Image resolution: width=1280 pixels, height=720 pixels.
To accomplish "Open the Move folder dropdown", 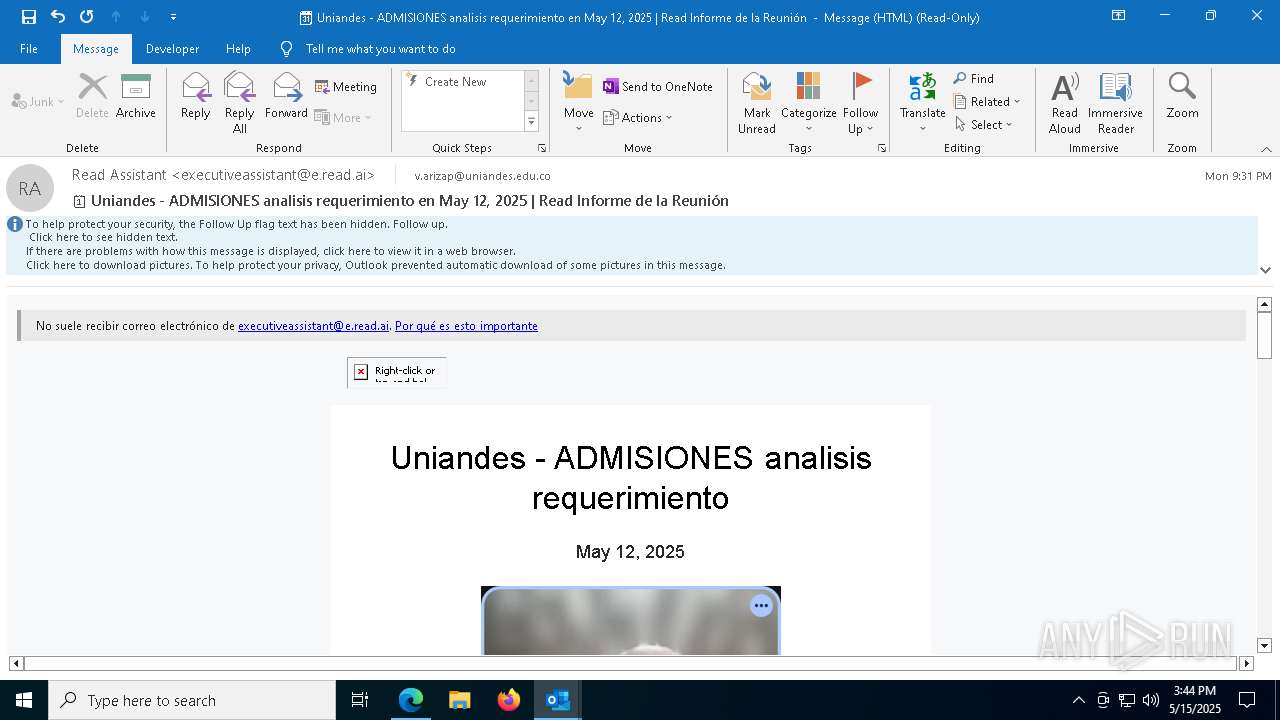I will click(x=578, y=103).
